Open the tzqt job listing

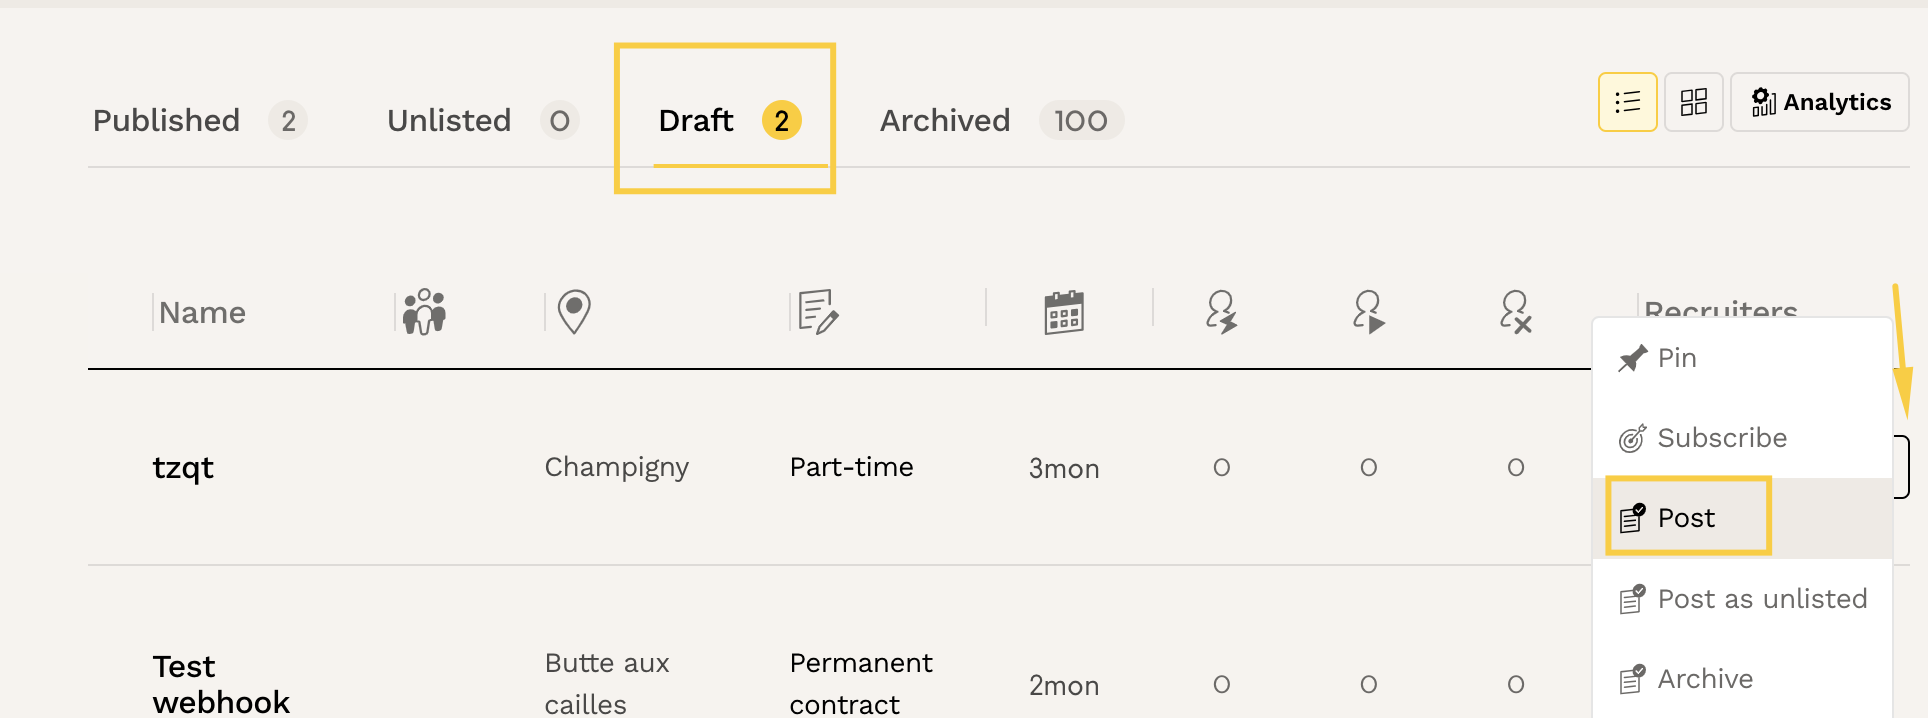(x=183, y=468)
